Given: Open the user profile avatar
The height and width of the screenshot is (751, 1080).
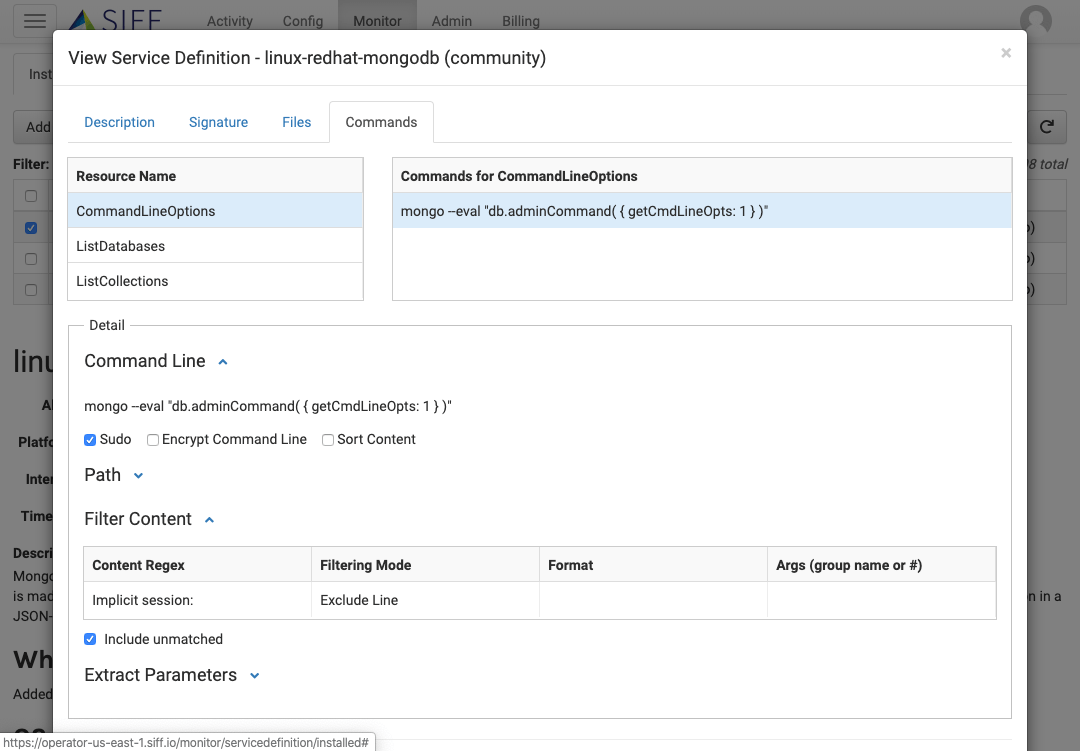Looking at the screenshot, I should (1035, 21).
